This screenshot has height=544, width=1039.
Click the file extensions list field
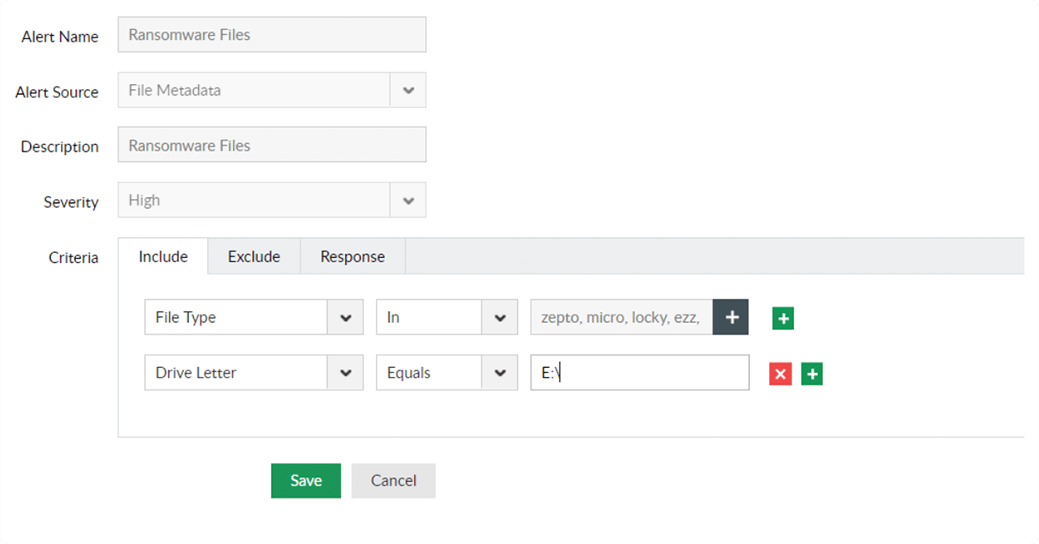622,317
